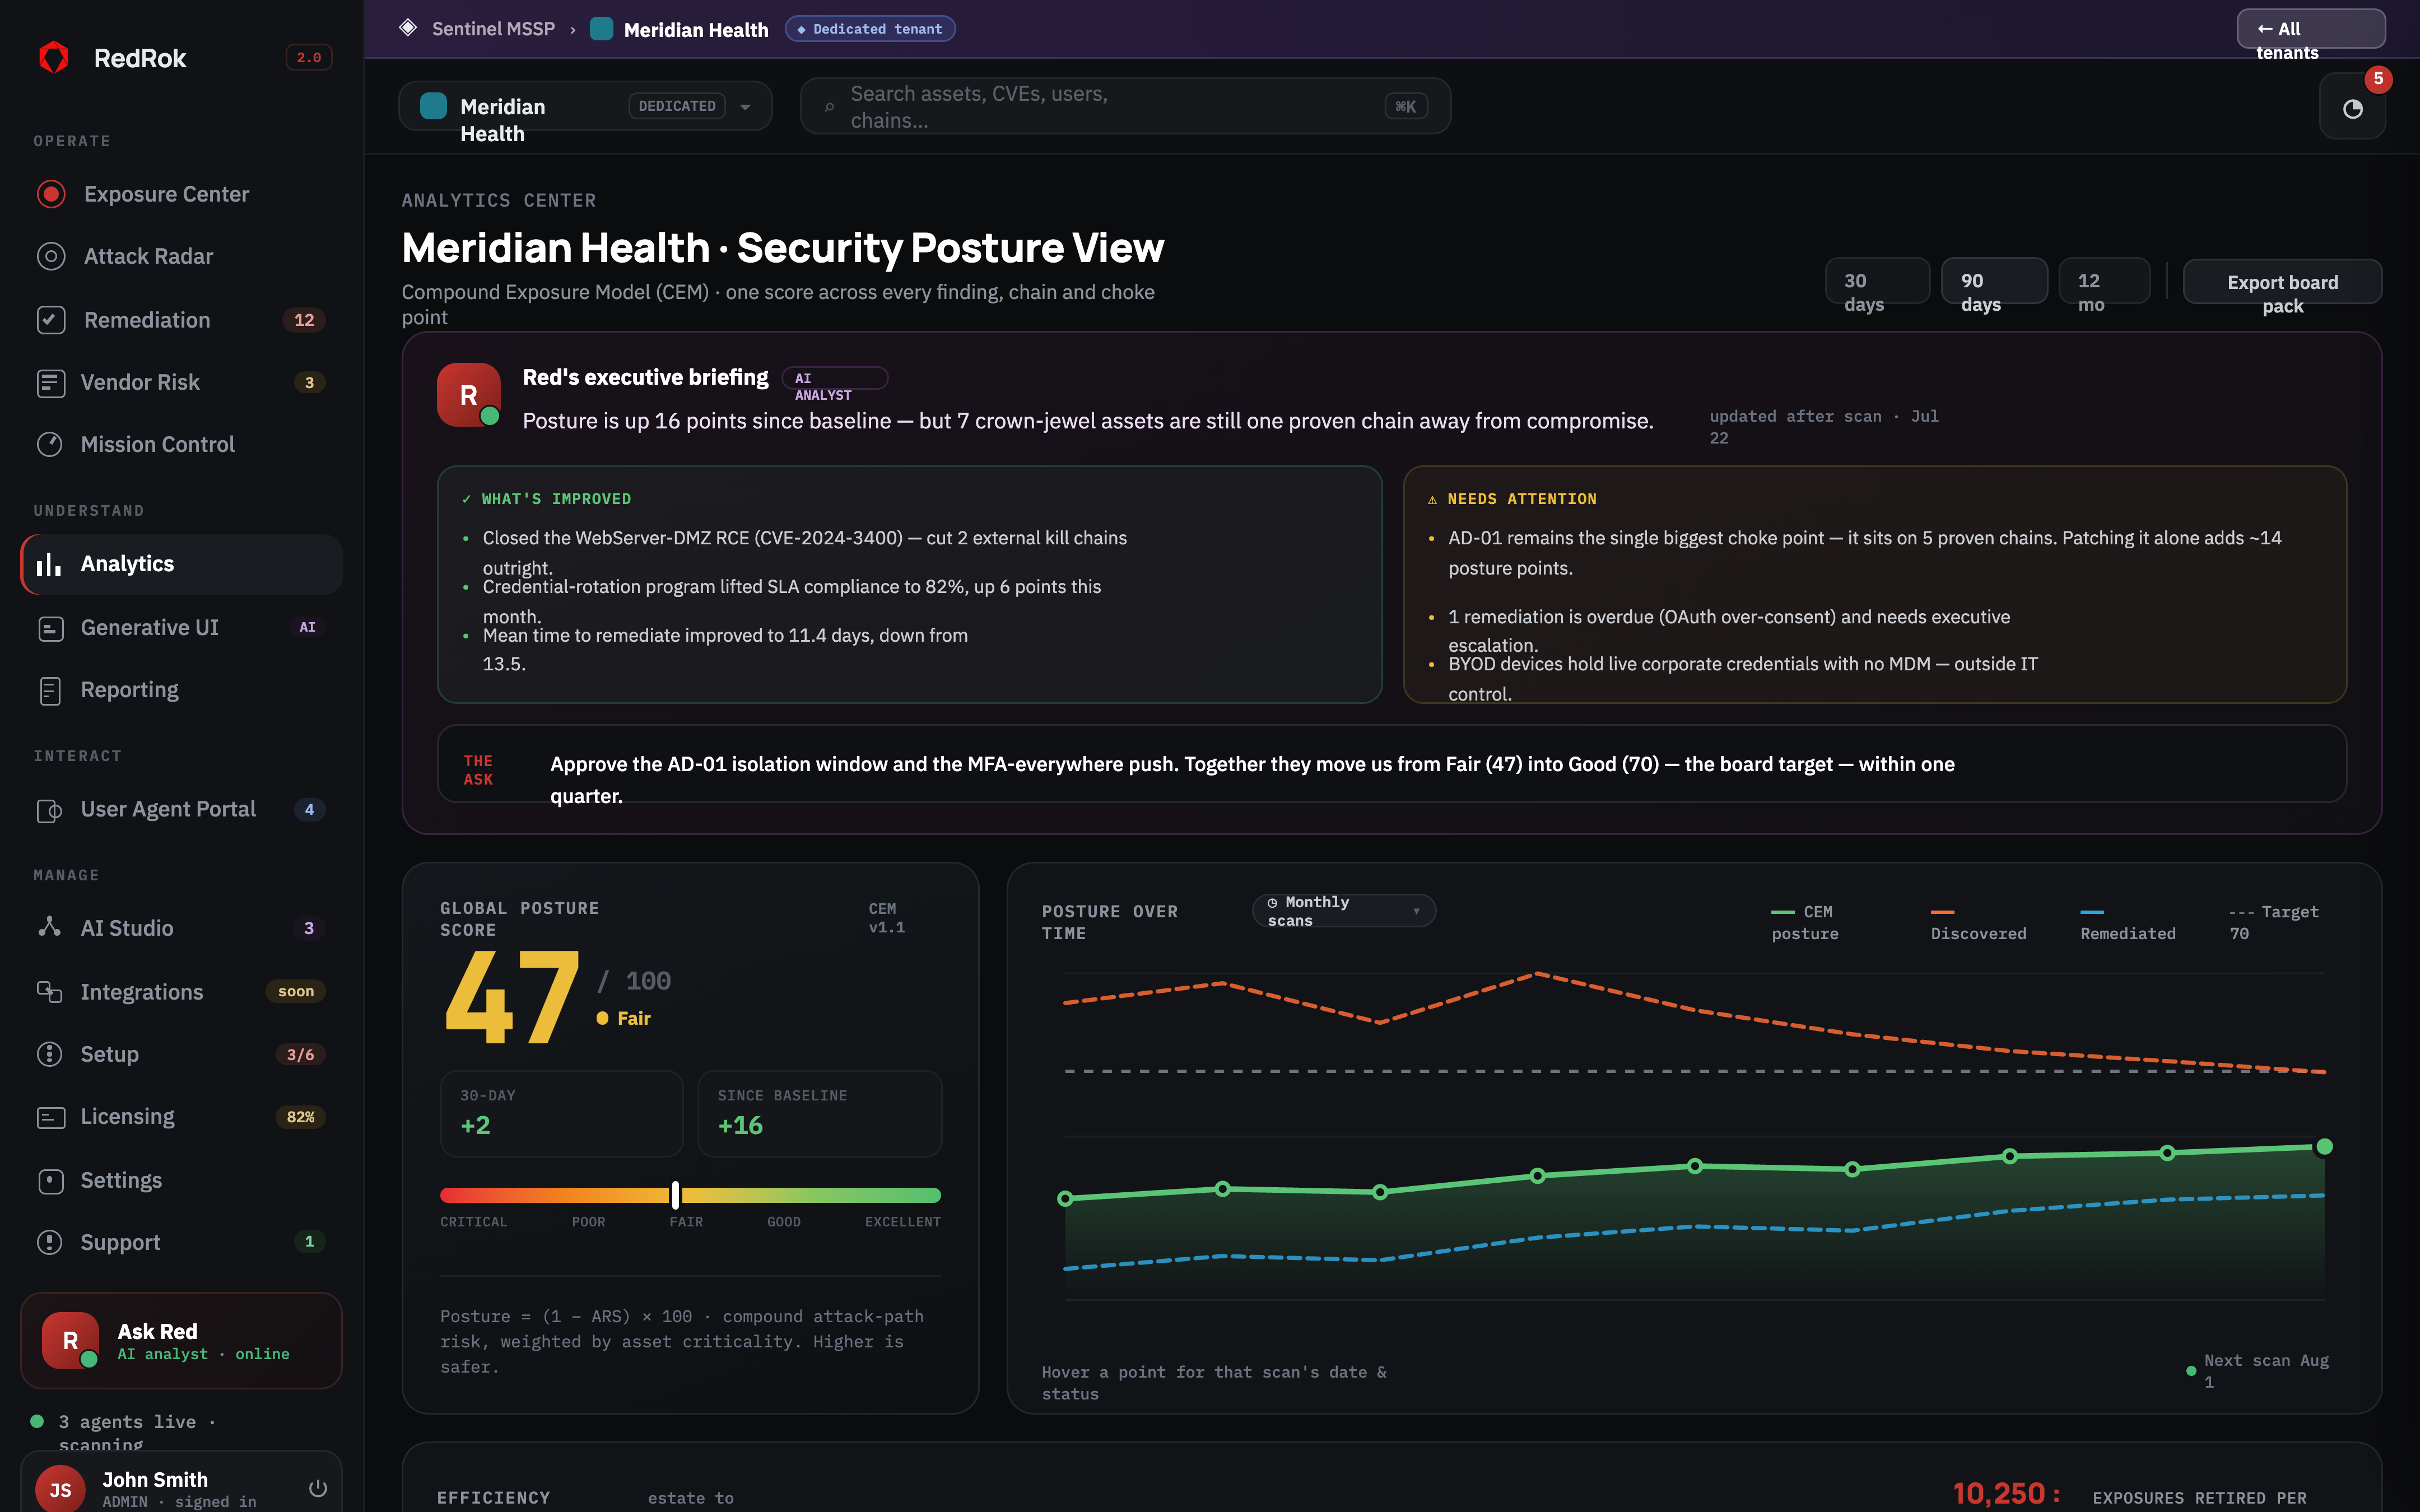Viewport: 2420px width, 1512px height.
Task: Click the SINCE BASELINE +16 card
Action: click(x=820, y=1114)
